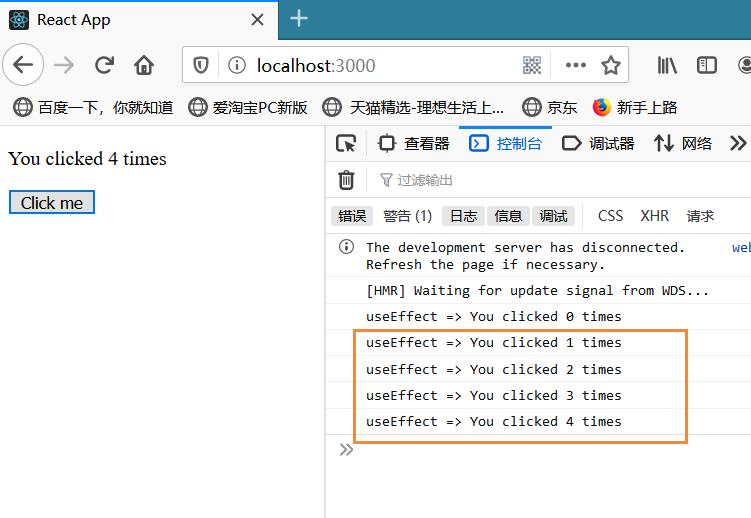The height and width of the screenshot is (518, 751).
Task: Toggle the CSS filter
Action: (x=610, y=216)
